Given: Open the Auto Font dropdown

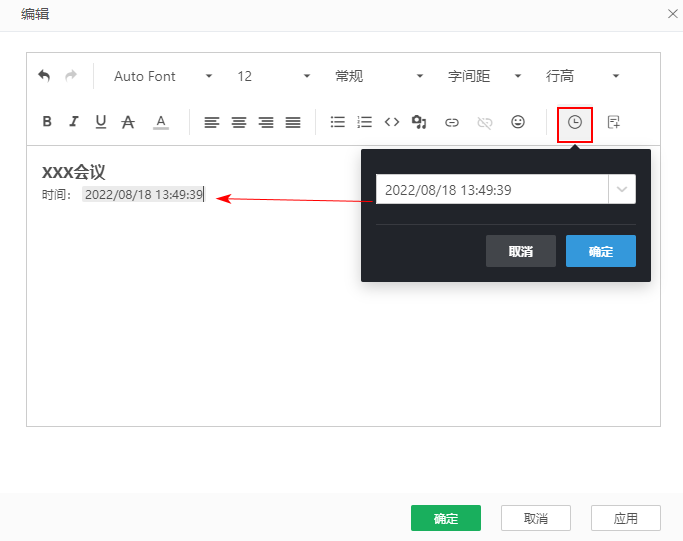Looking at the screenshot, I should click(163, 76).
